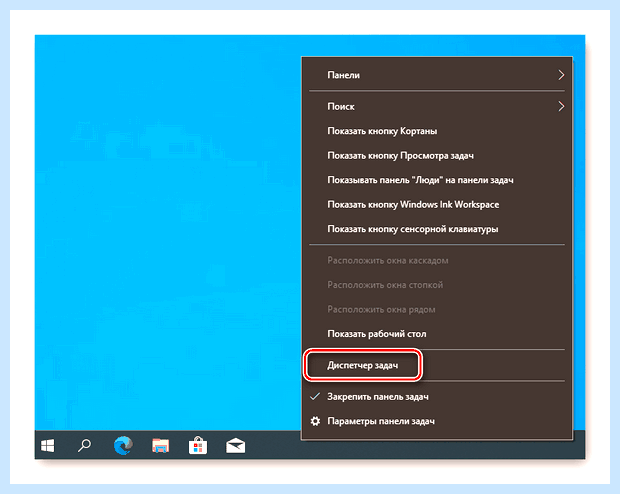This screenshot has width=620, height=494.
Task: Open Параметры панели задач text entry
Action: click(x=381, y=421)
